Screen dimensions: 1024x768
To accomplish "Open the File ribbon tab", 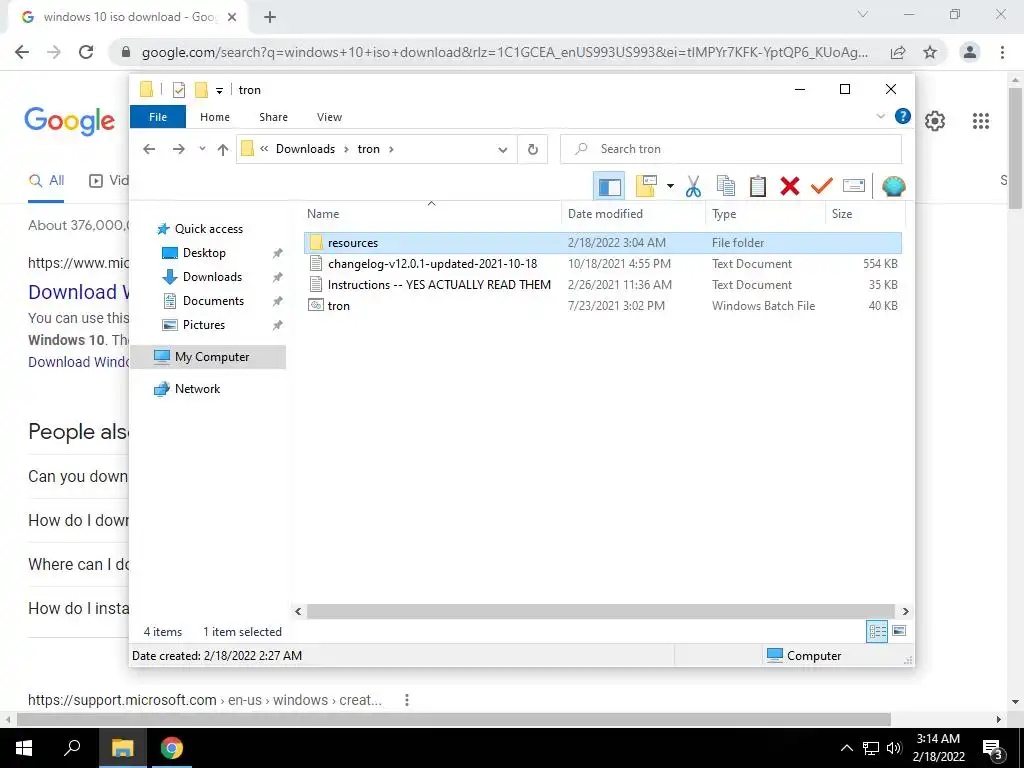I will (158, 117).
